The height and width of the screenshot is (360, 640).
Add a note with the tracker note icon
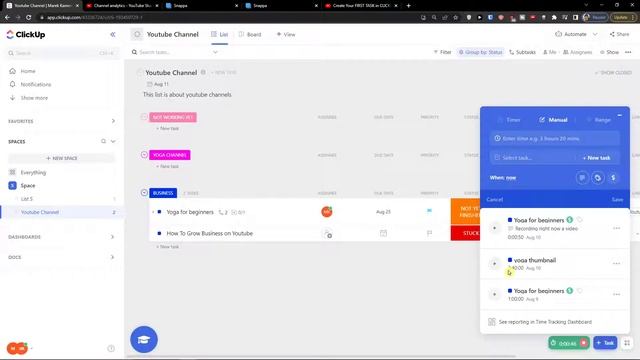click(582, 178)
